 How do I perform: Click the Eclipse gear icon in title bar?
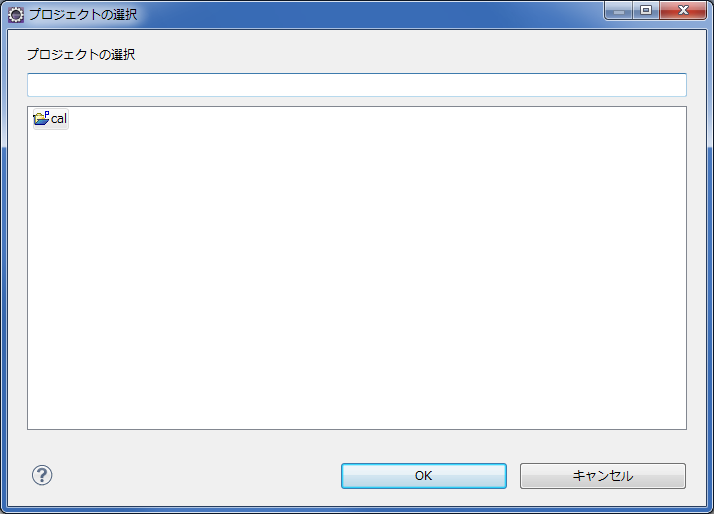point(16,15)
